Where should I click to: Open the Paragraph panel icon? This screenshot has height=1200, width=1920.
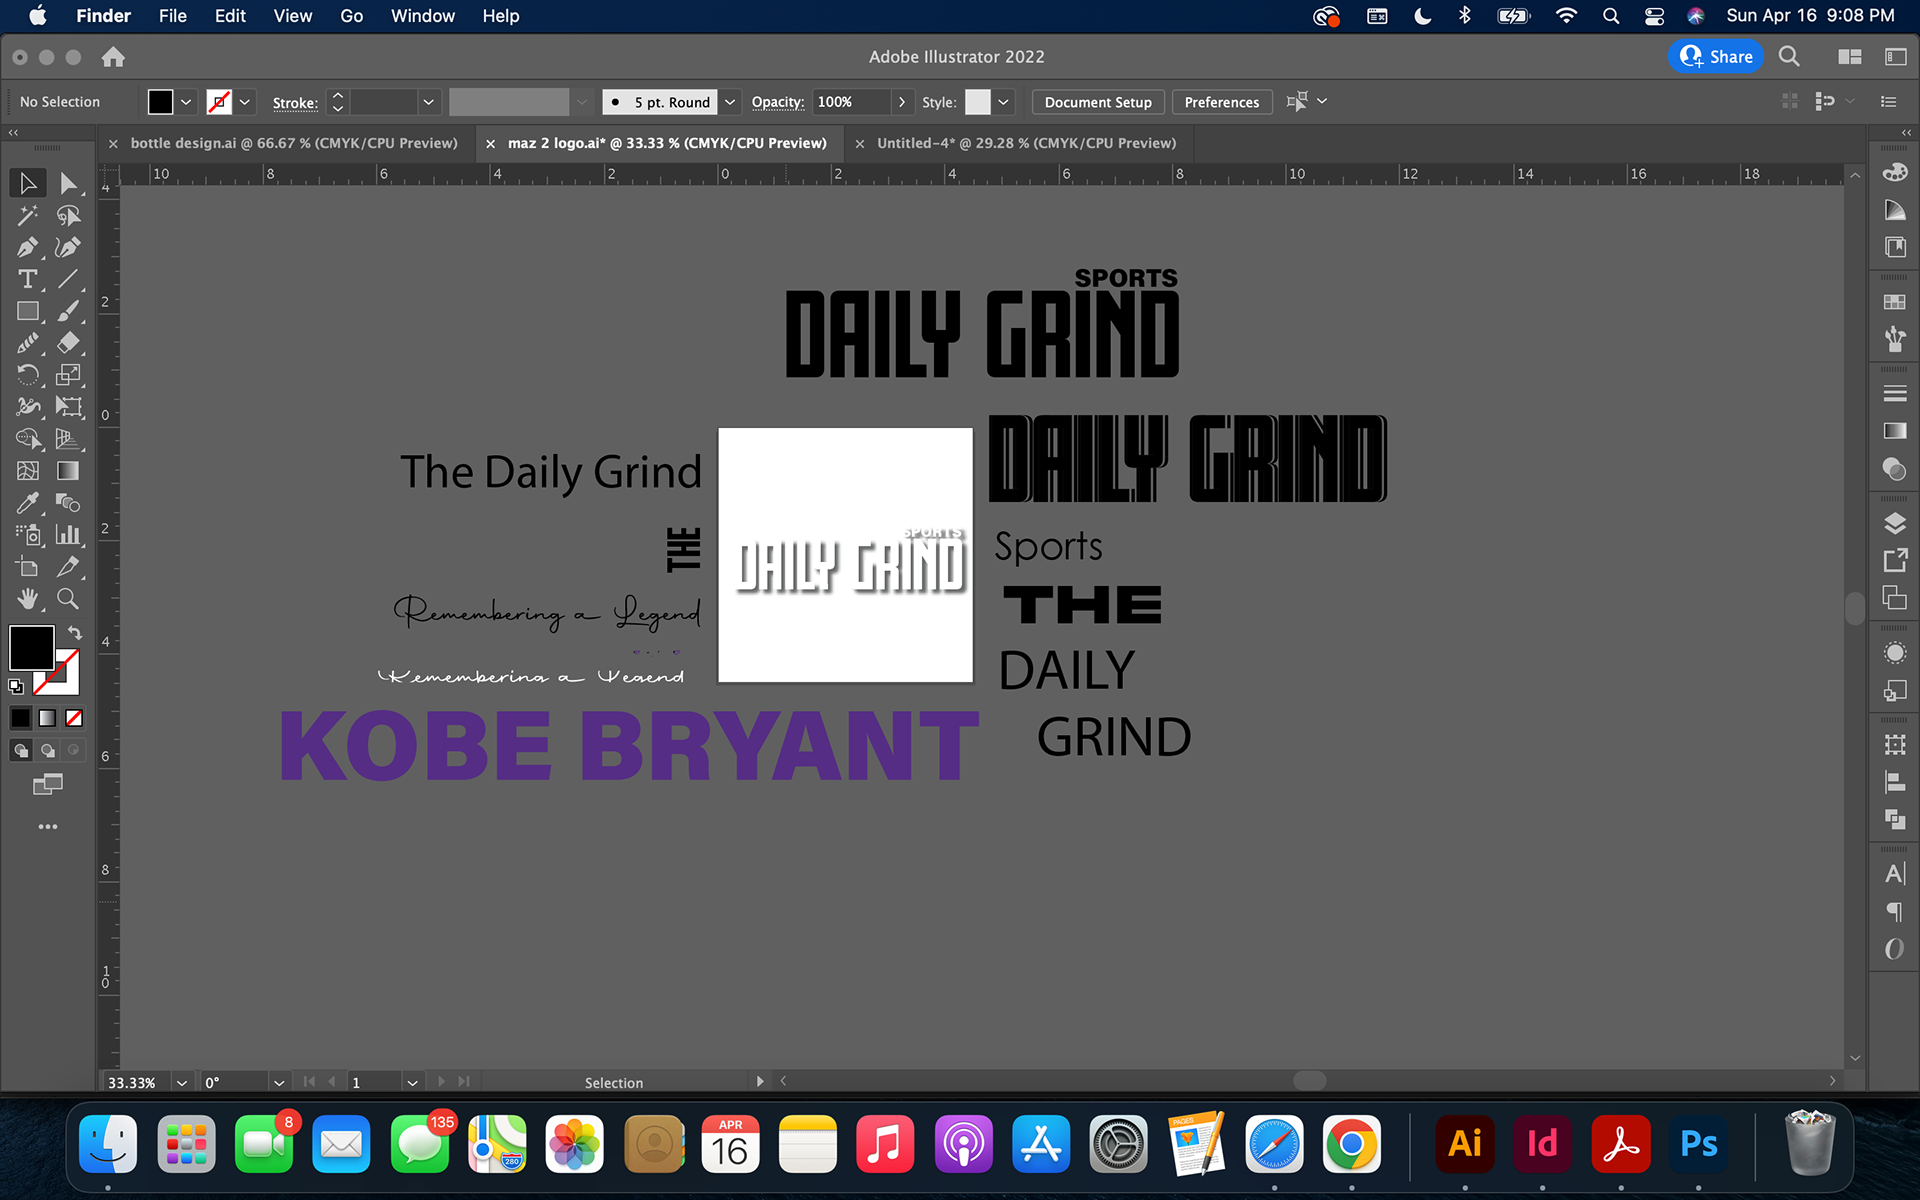click(x=1894, y=911)
